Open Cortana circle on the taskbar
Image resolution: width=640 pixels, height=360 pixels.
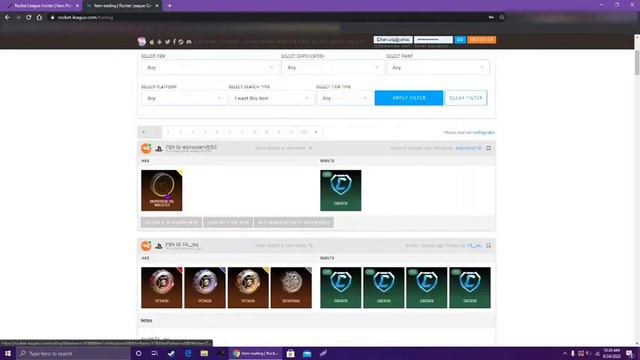tap(138, 353)
